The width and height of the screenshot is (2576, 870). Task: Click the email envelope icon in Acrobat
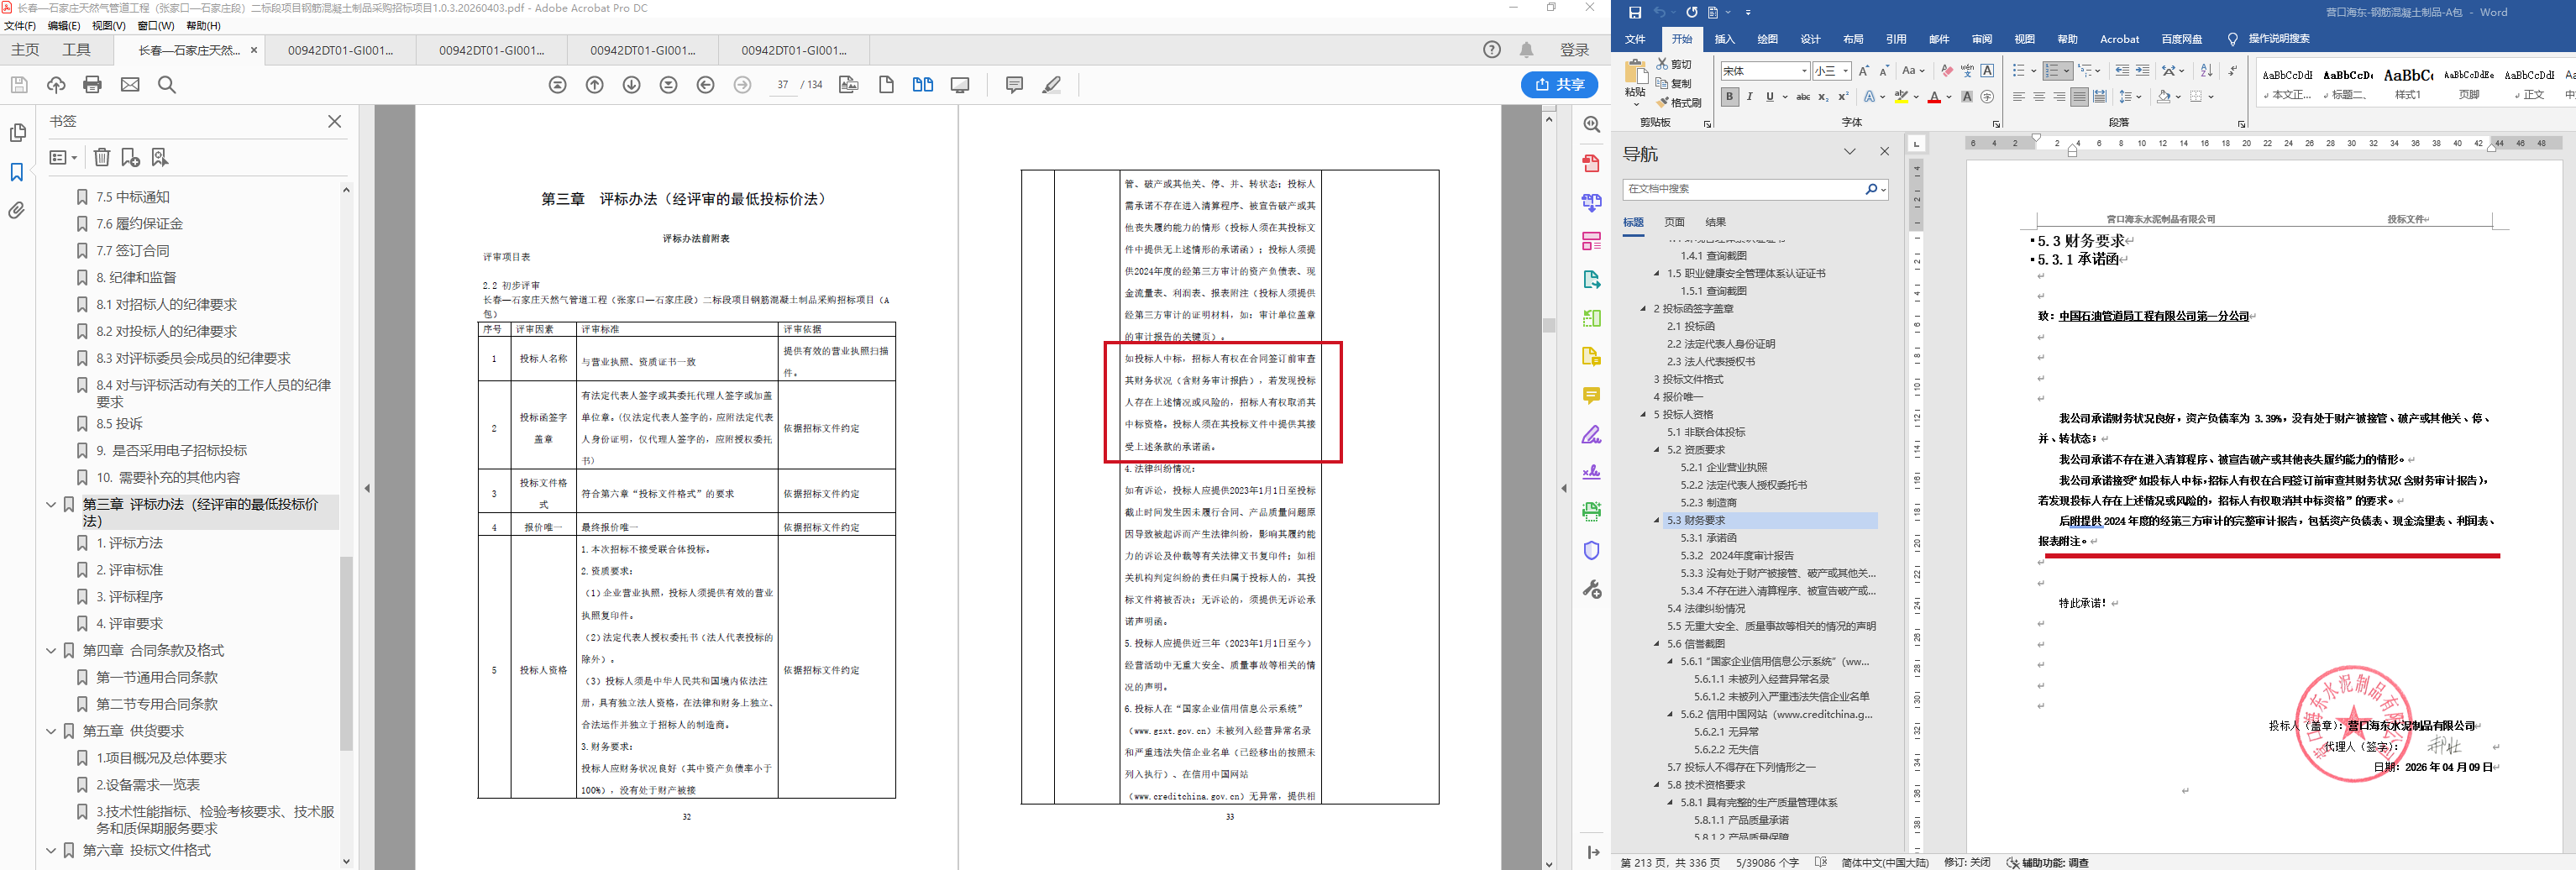[130, 85]
